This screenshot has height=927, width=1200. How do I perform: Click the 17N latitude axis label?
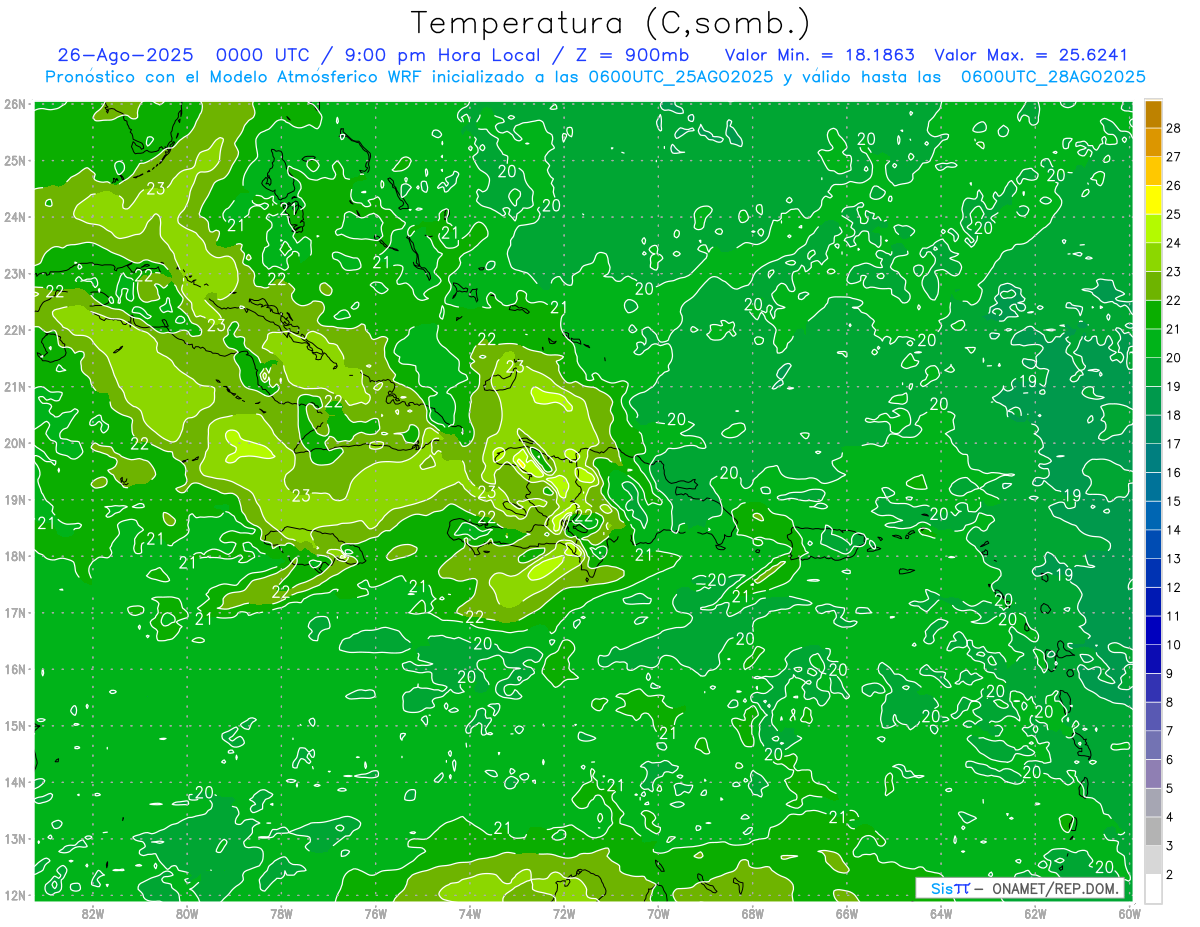15,612
